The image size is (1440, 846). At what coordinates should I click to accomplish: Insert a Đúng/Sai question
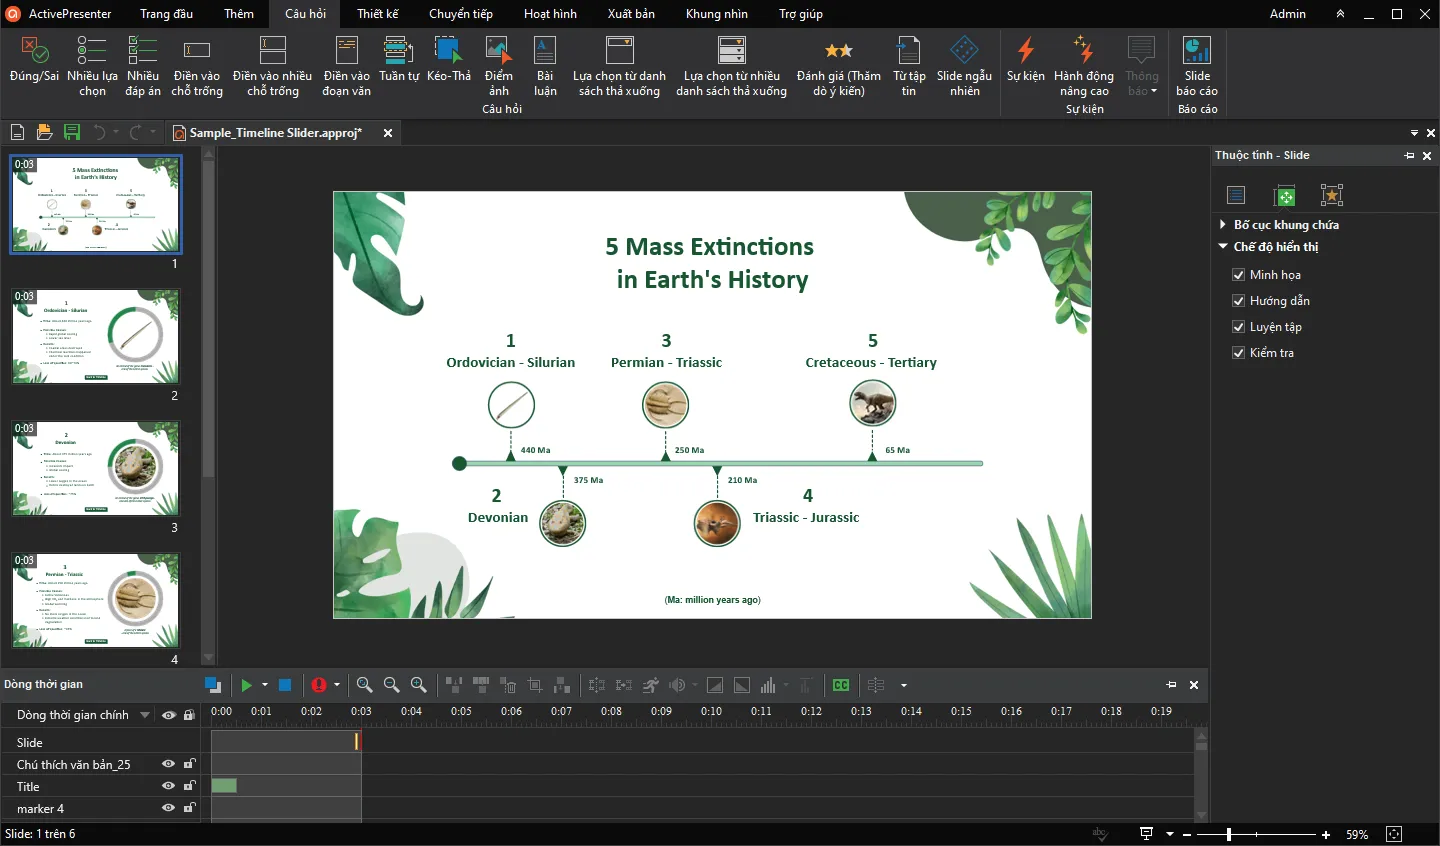point(34,60)
